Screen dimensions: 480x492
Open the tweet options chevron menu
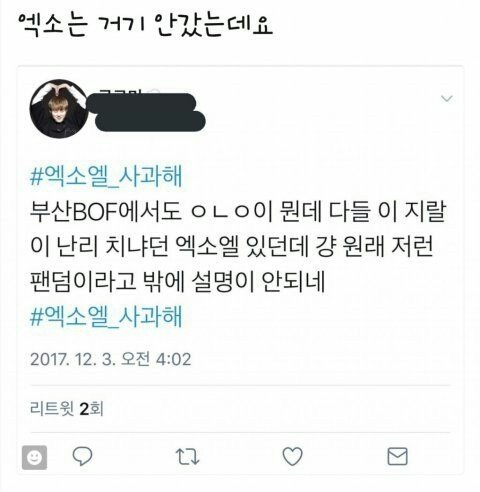pyautogui.click(x=447, y=98)
